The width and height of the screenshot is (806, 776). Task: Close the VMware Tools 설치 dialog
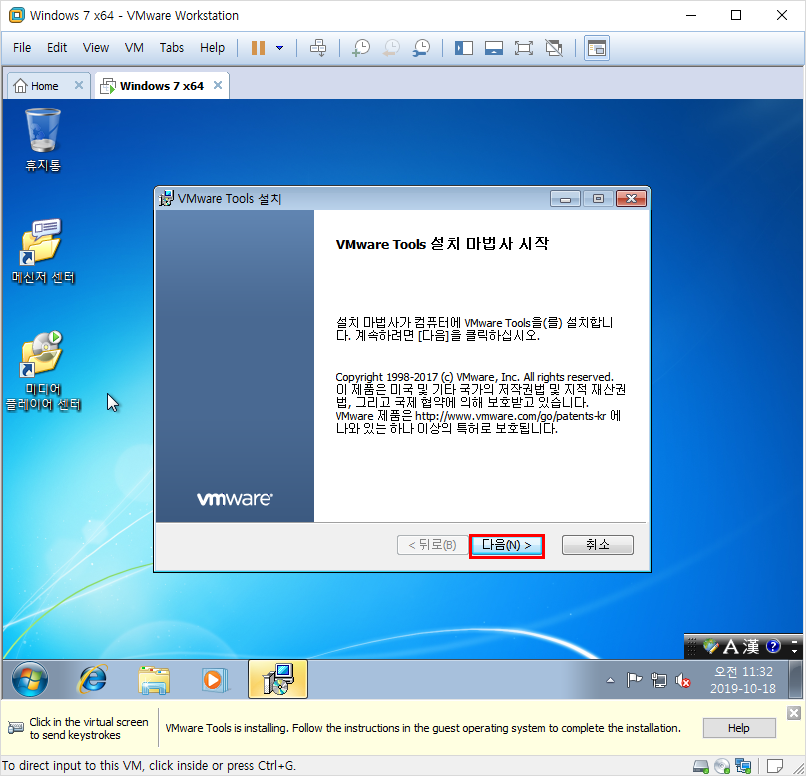(x=632, y=199)
